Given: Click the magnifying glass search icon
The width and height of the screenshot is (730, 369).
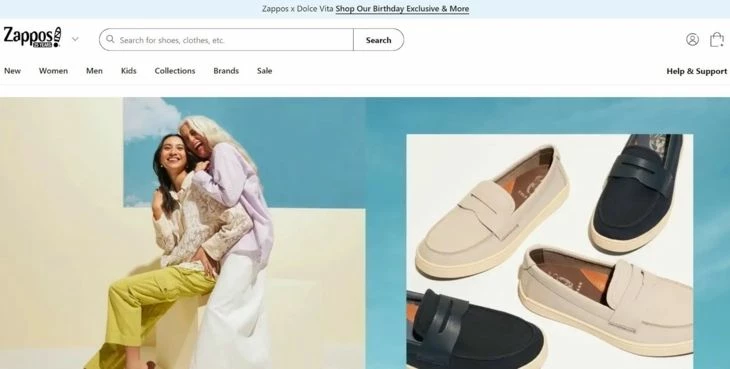Looking at the screenshot, I should tap(110, 40).
